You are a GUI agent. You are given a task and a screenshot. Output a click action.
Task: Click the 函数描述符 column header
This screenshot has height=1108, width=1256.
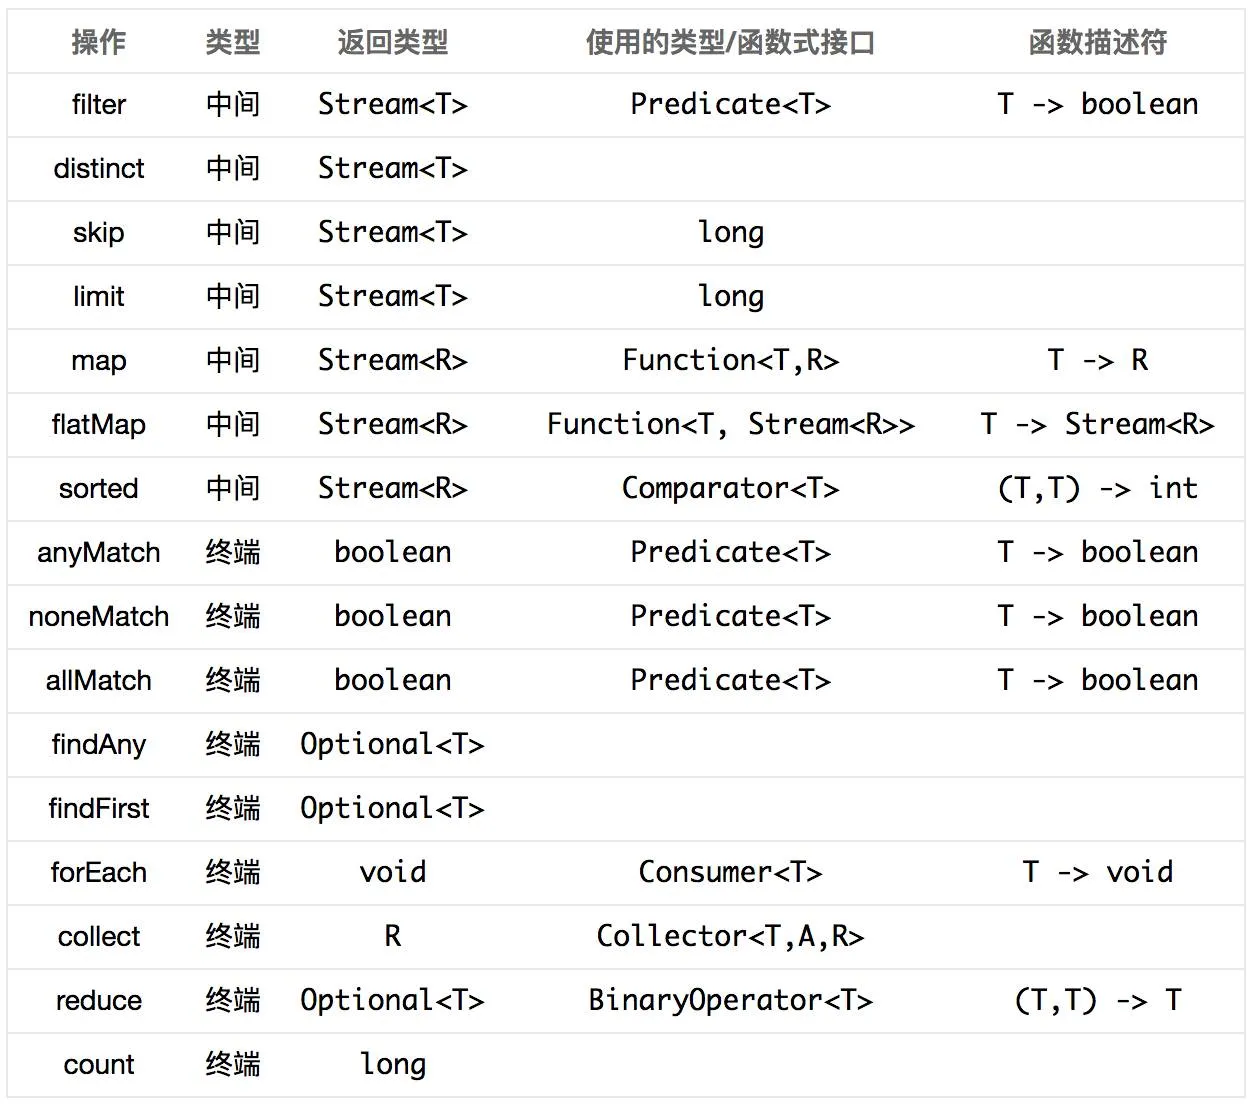1097,42
